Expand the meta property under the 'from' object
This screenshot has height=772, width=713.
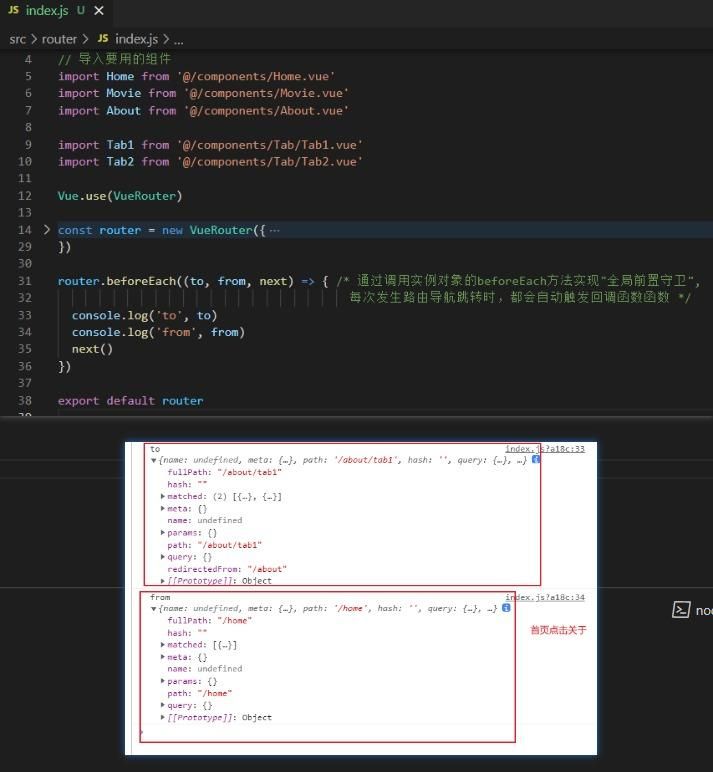[x=163, y=657]
